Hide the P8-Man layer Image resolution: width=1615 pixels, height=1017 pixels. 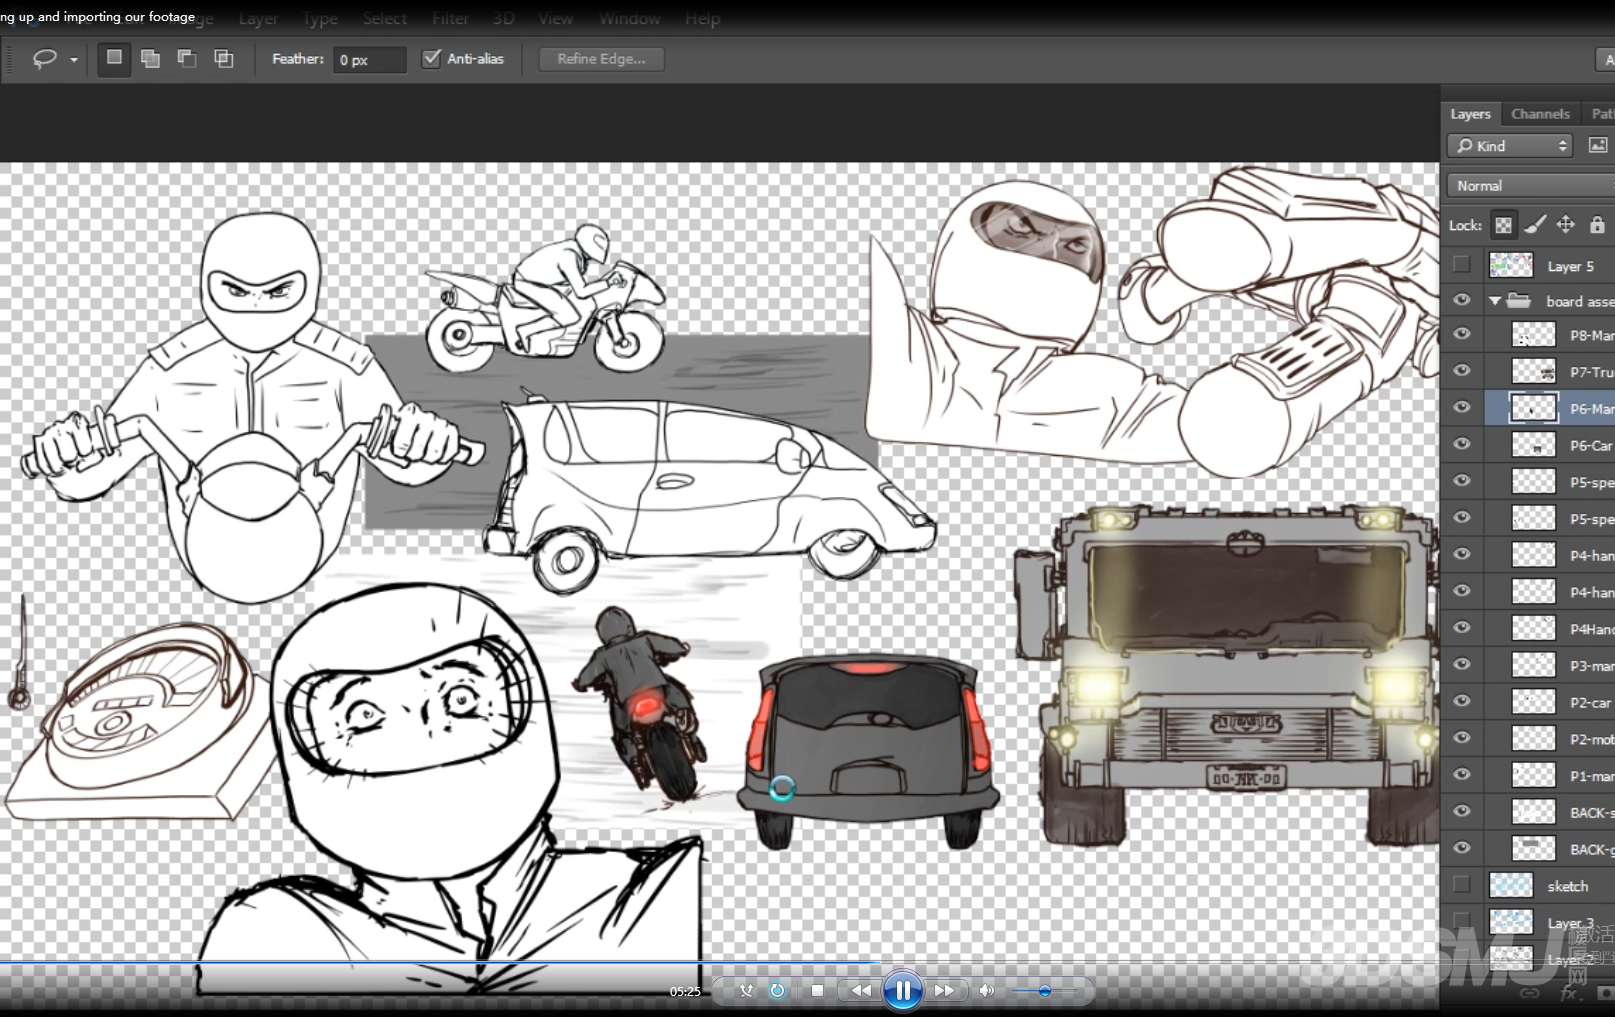pyautogui.click(x=1461, y=334)
